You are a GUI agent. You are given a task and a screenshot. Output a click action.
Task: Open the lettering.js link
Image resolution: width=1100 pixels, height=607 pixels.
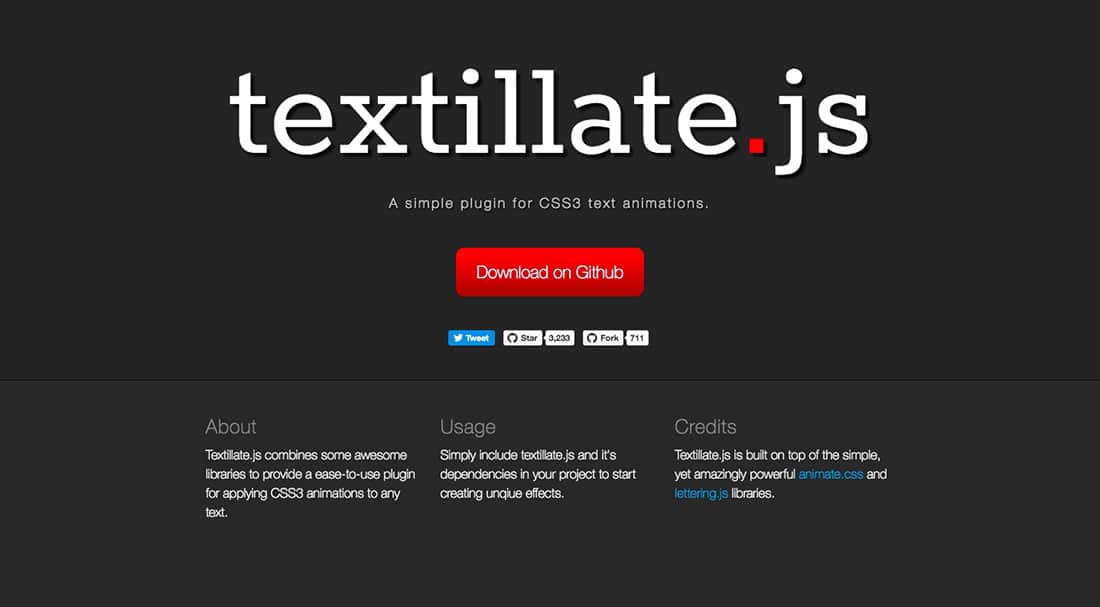702,493
